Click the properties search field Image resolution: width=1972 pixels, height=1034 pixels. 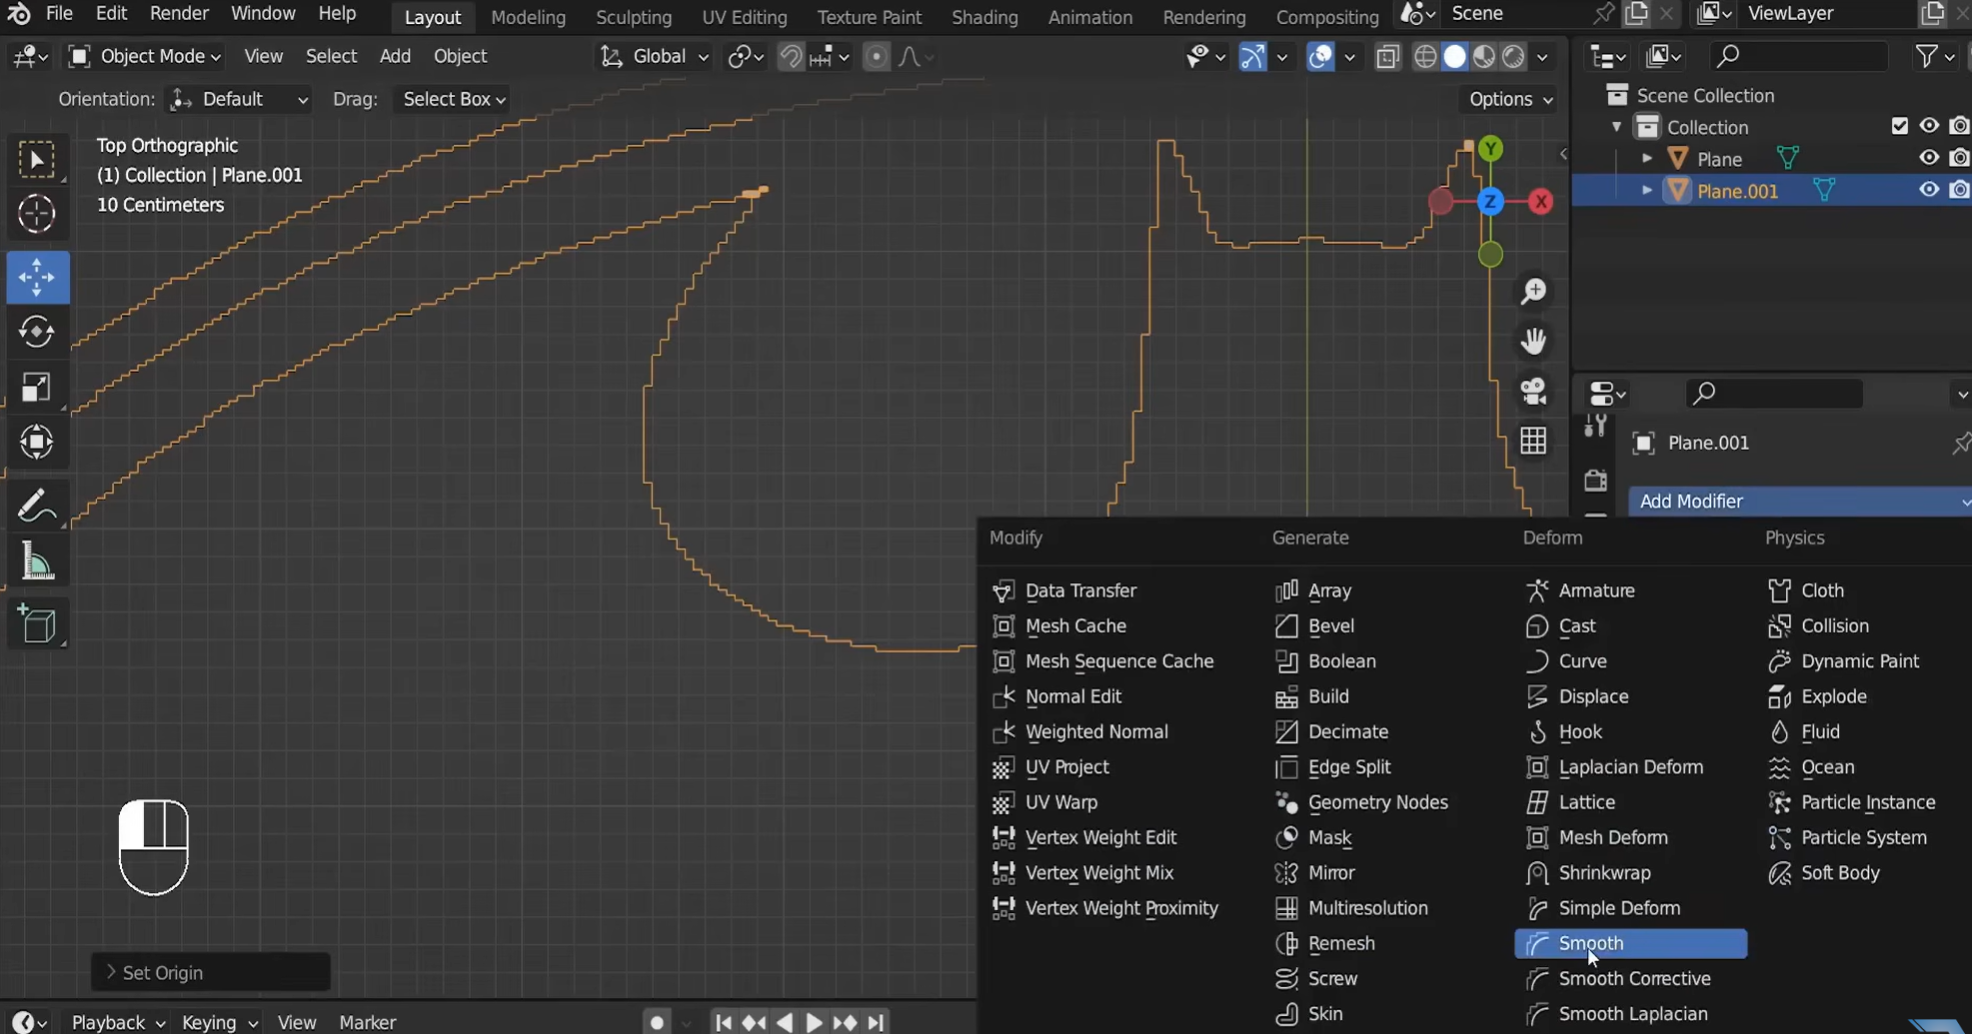(x=1774, y=393)
